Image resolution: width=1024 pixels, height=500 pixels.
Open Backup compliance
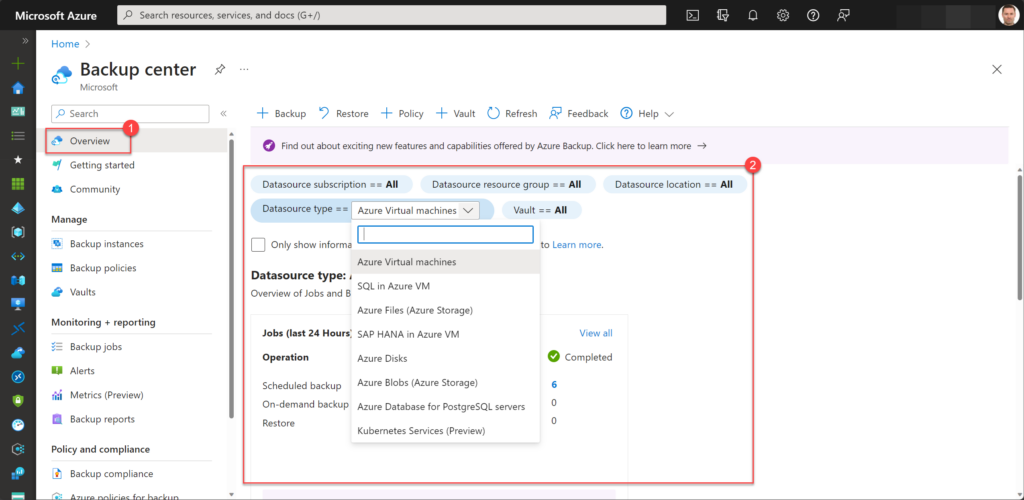click(x=111, y=474)
